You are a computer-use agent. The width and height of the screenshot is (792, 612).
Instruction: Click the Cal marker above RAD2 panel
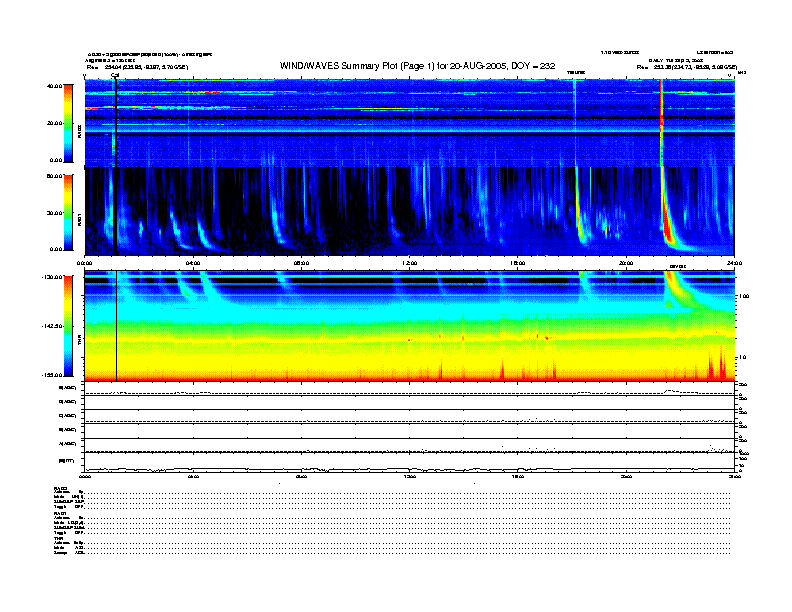point(115,75)
